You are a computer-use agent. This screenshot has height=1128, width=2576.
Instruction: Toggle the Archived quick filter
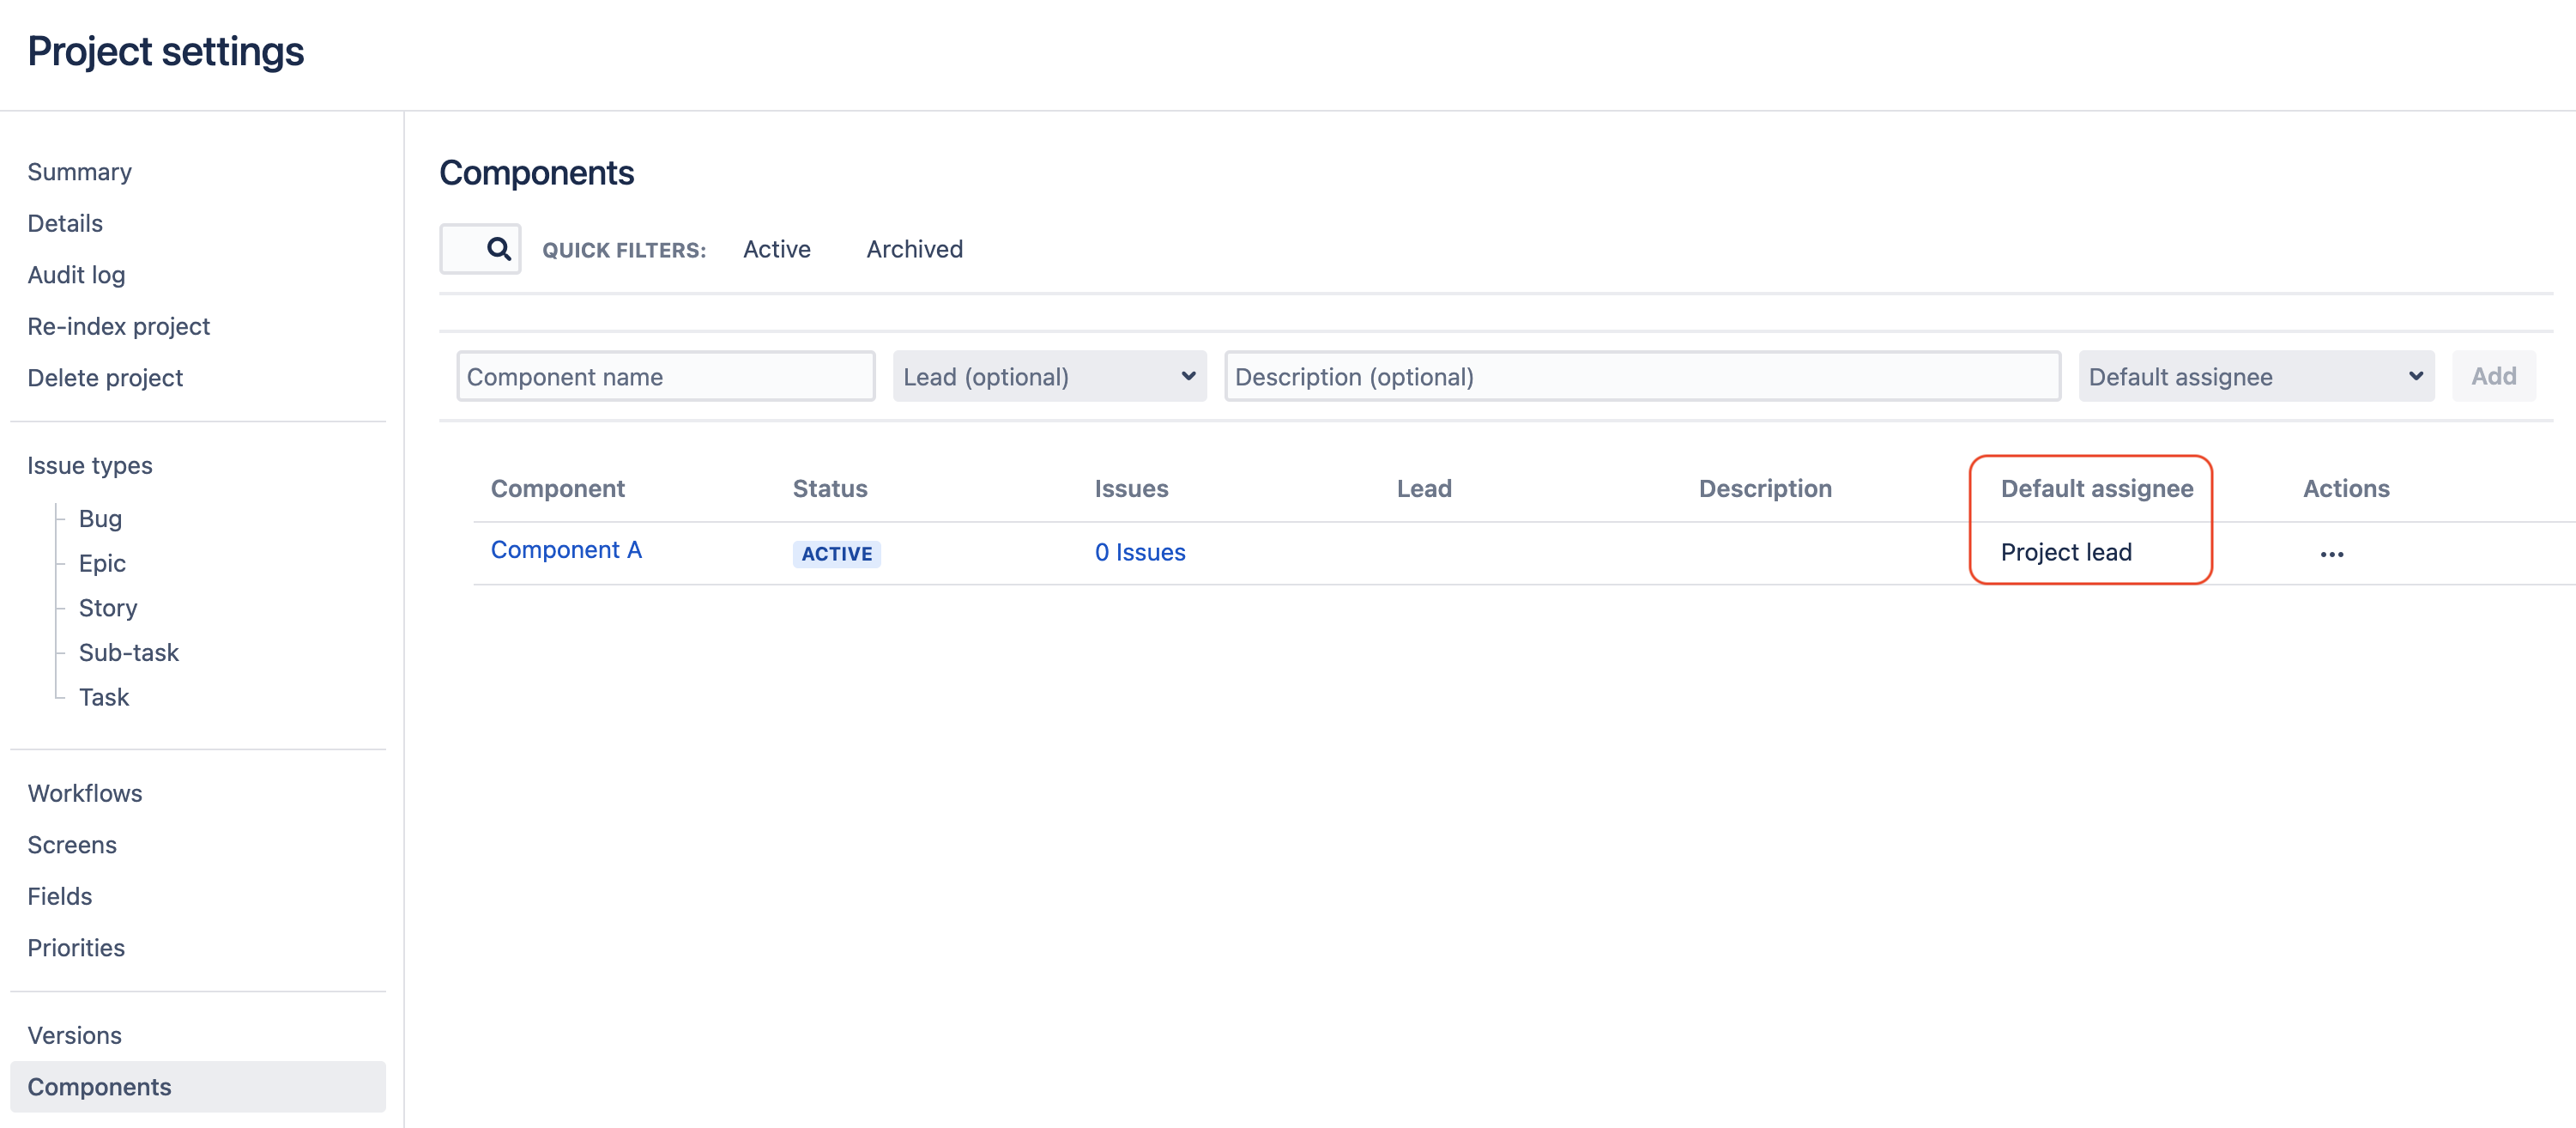[x=914, y=249]
